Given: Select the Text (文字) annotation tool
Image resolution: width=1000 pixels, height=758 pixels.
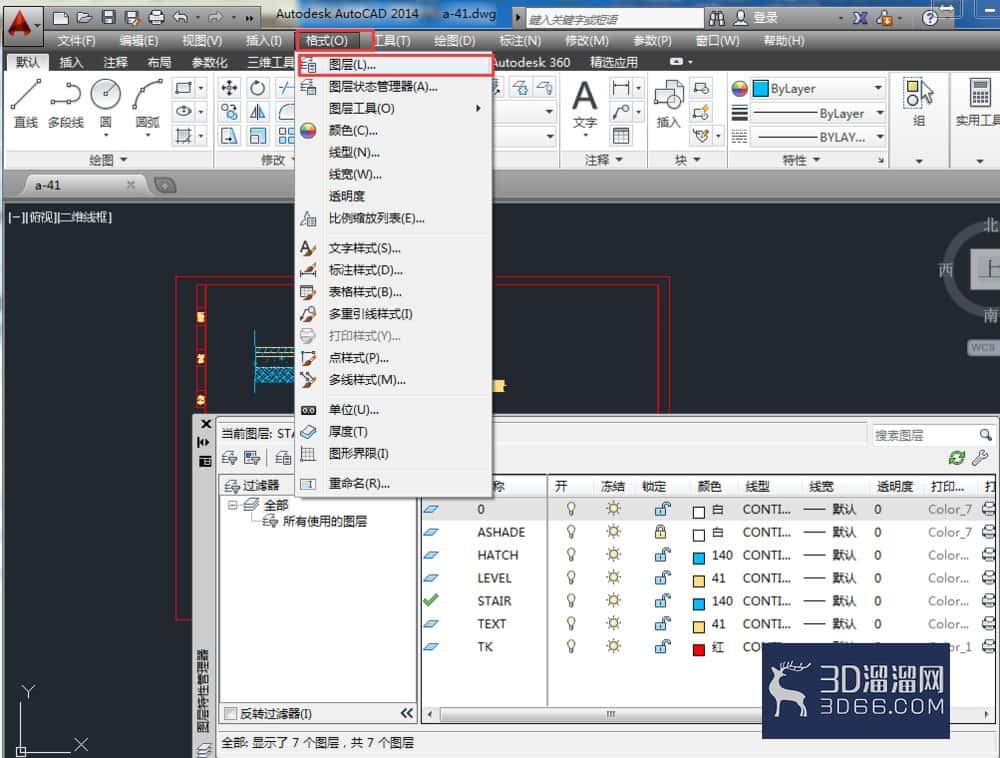Looking at the screenshot, I should pyautogui.click(x=585, y=103).
